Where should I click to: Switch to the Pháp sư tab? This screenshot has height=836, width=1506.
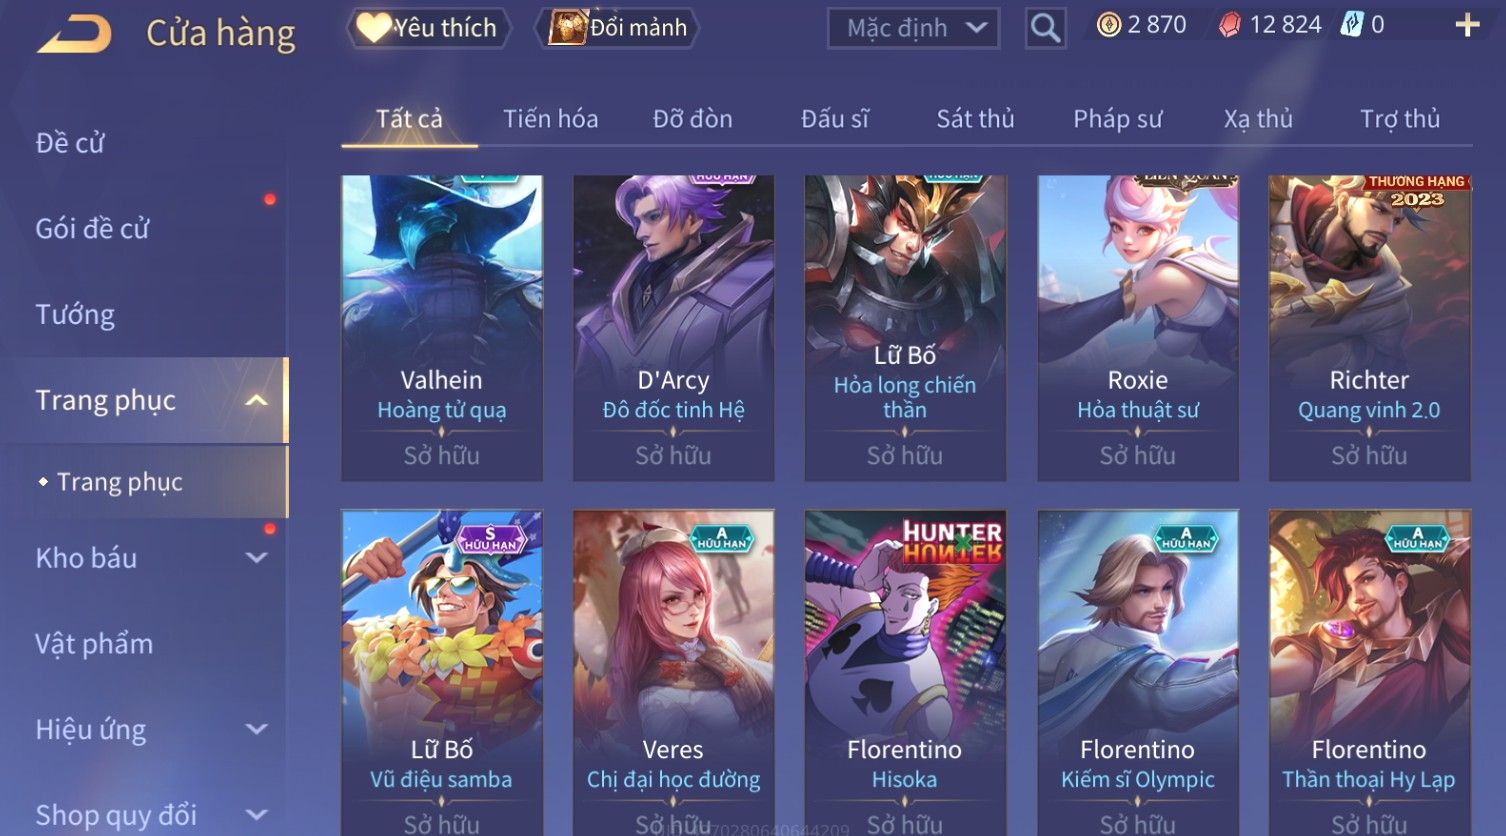(1117, 119)
